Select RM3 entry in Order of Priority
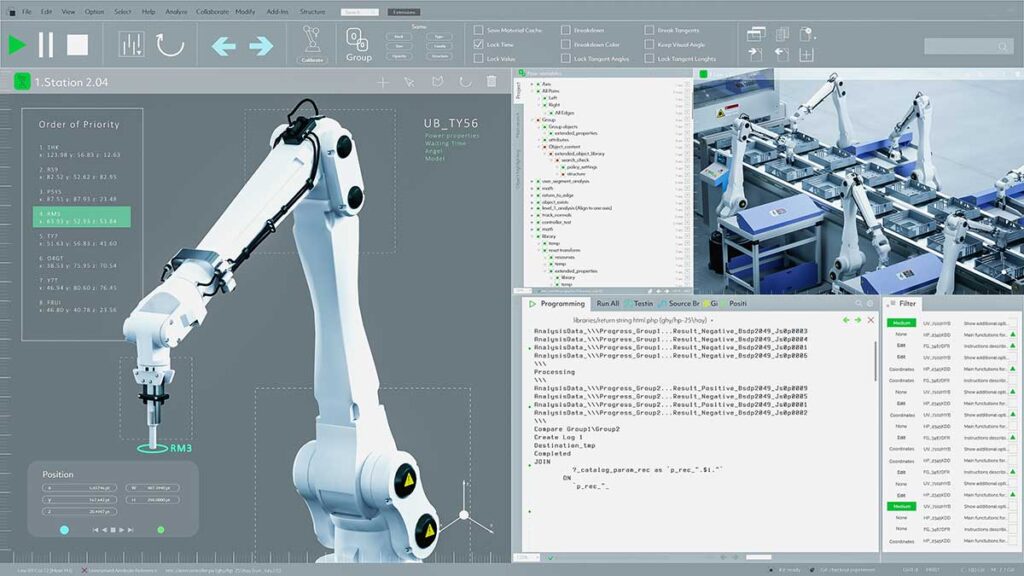Screen dimensions: 1024x576 coord(82,217)
